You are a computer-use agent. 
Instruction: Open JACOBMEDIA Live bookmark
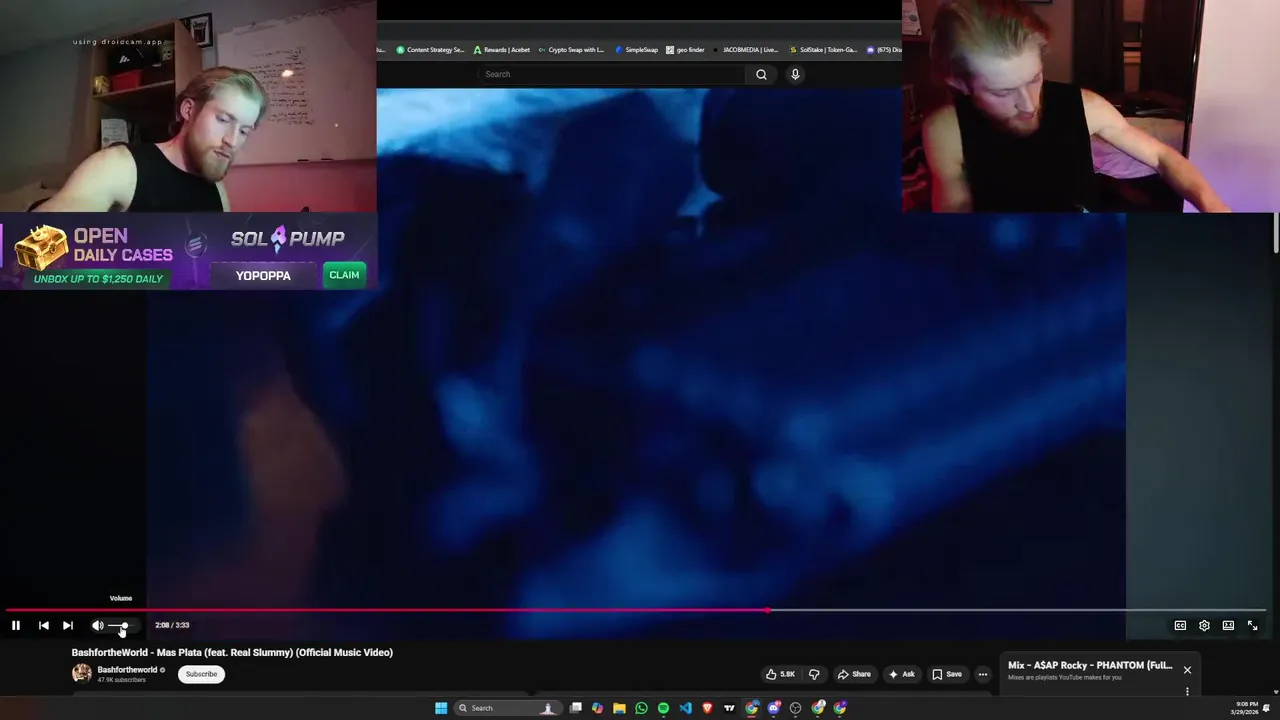coord(746,50)
